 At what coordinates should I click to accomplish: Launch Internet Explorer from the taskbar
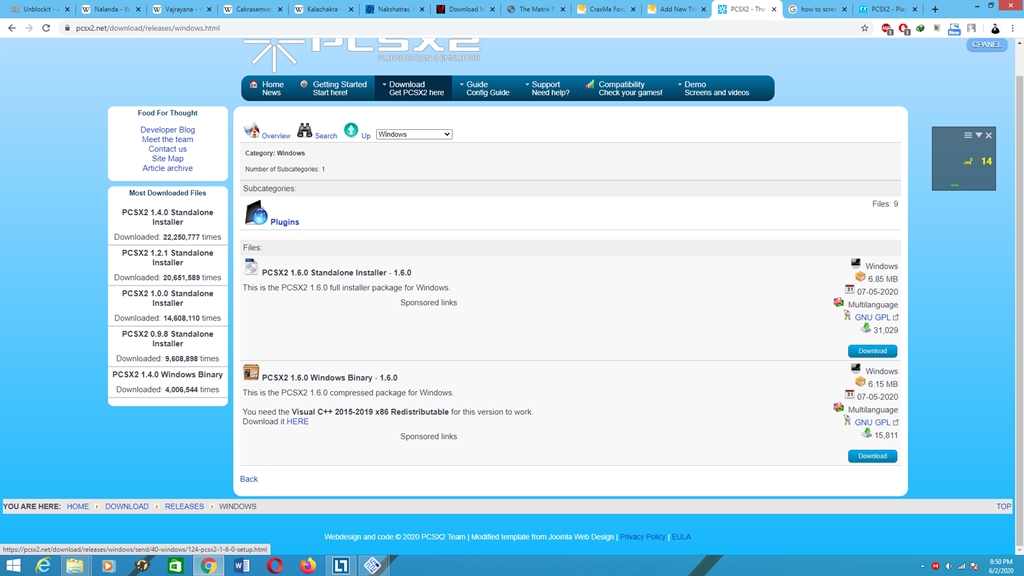[43, 566]
